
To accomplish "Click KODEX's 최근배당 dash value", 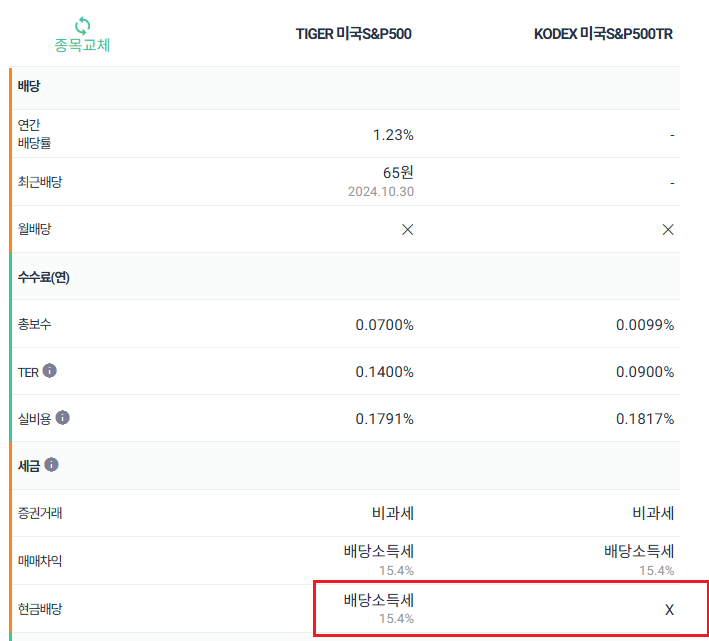I will coord(672,183).
